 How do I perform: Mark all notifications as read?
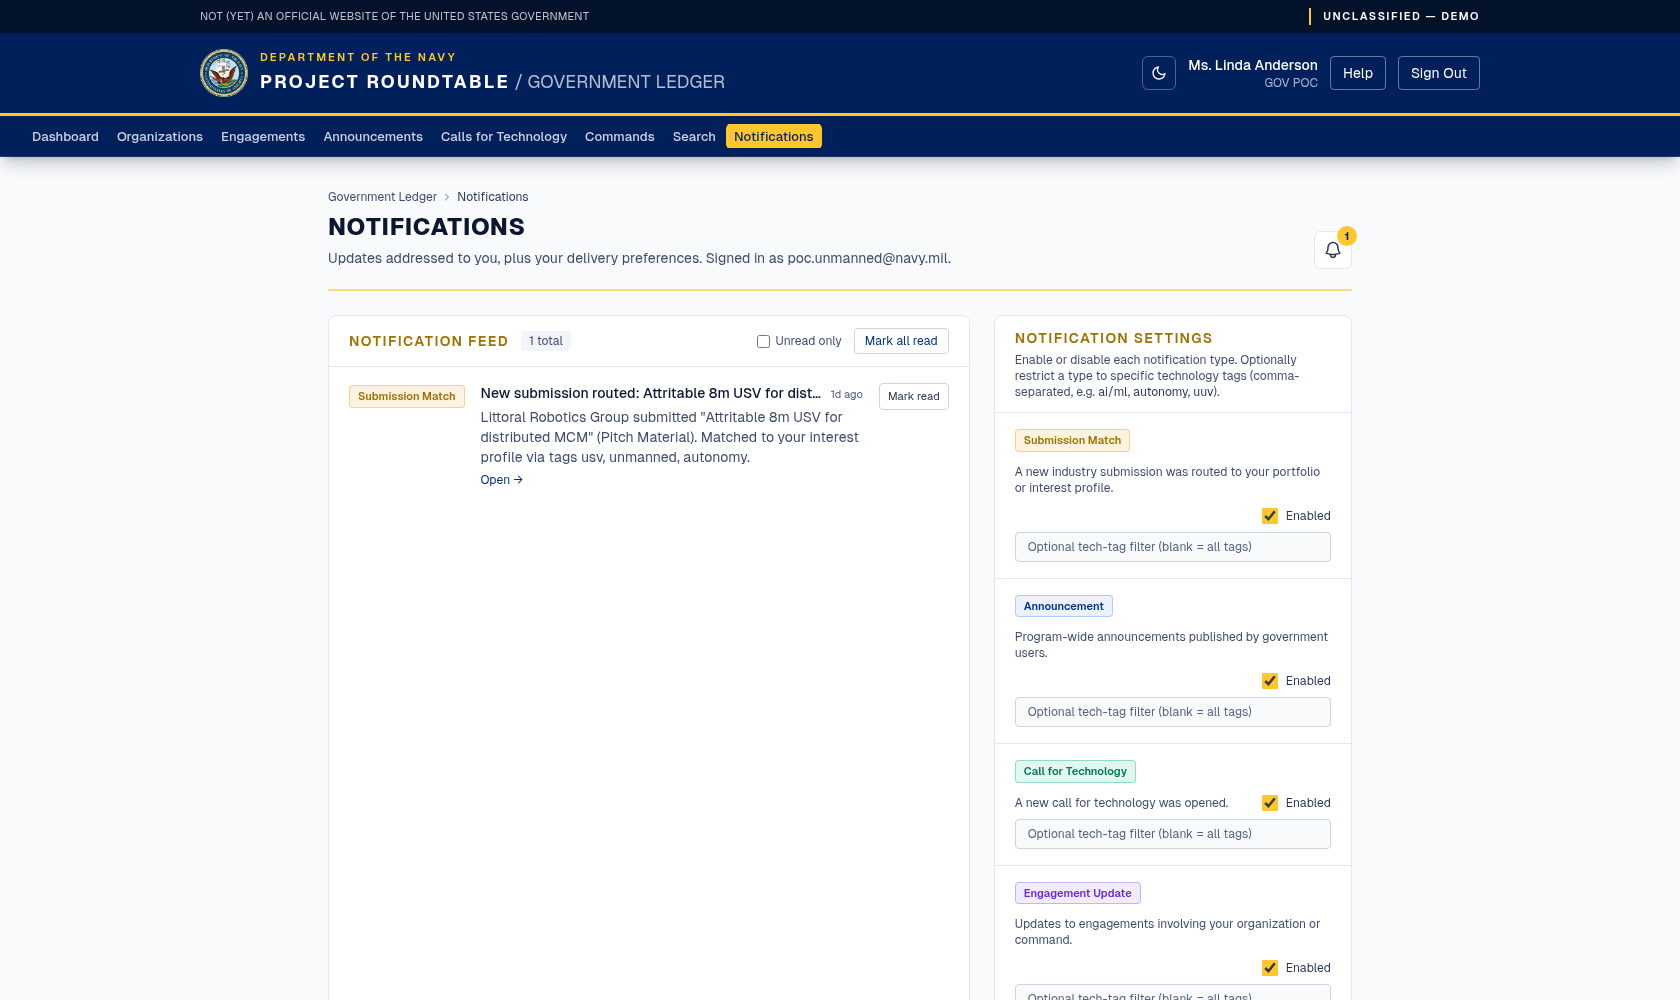(x=901, y=341)
